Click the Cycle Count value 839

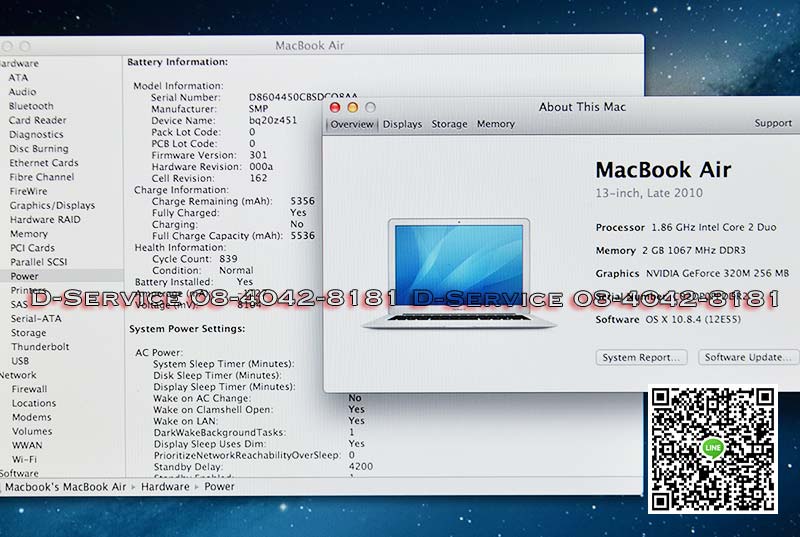tap(229, 259)
